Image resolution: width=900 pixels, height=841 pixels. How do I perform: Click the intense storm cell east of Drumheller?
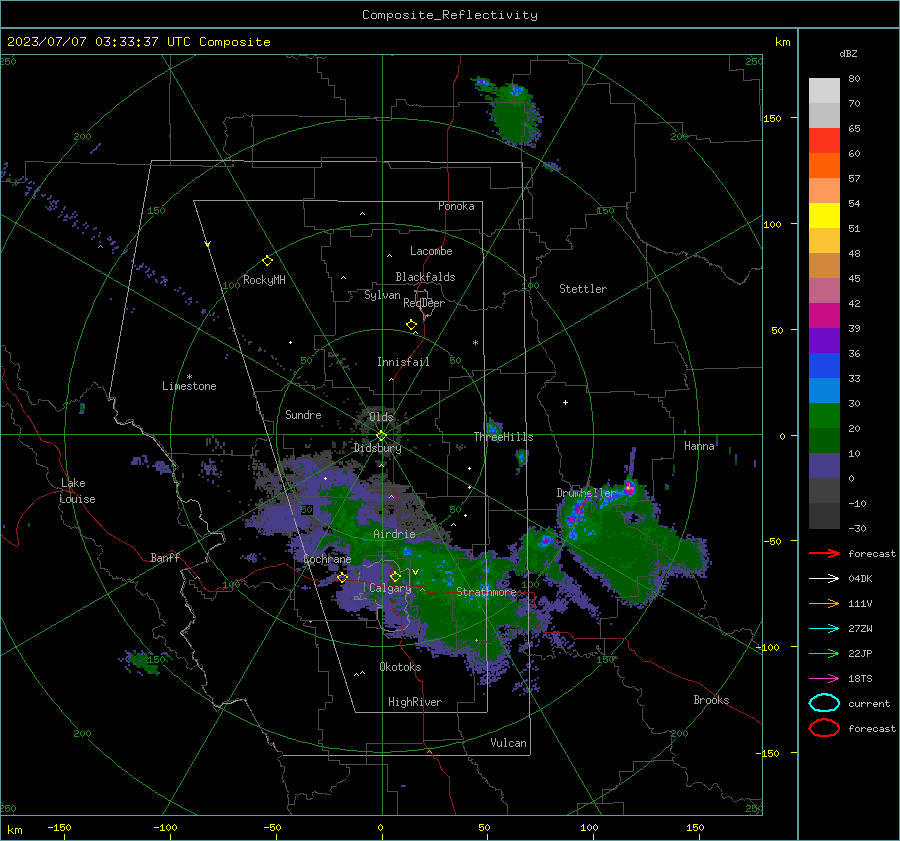coord(629,488)
